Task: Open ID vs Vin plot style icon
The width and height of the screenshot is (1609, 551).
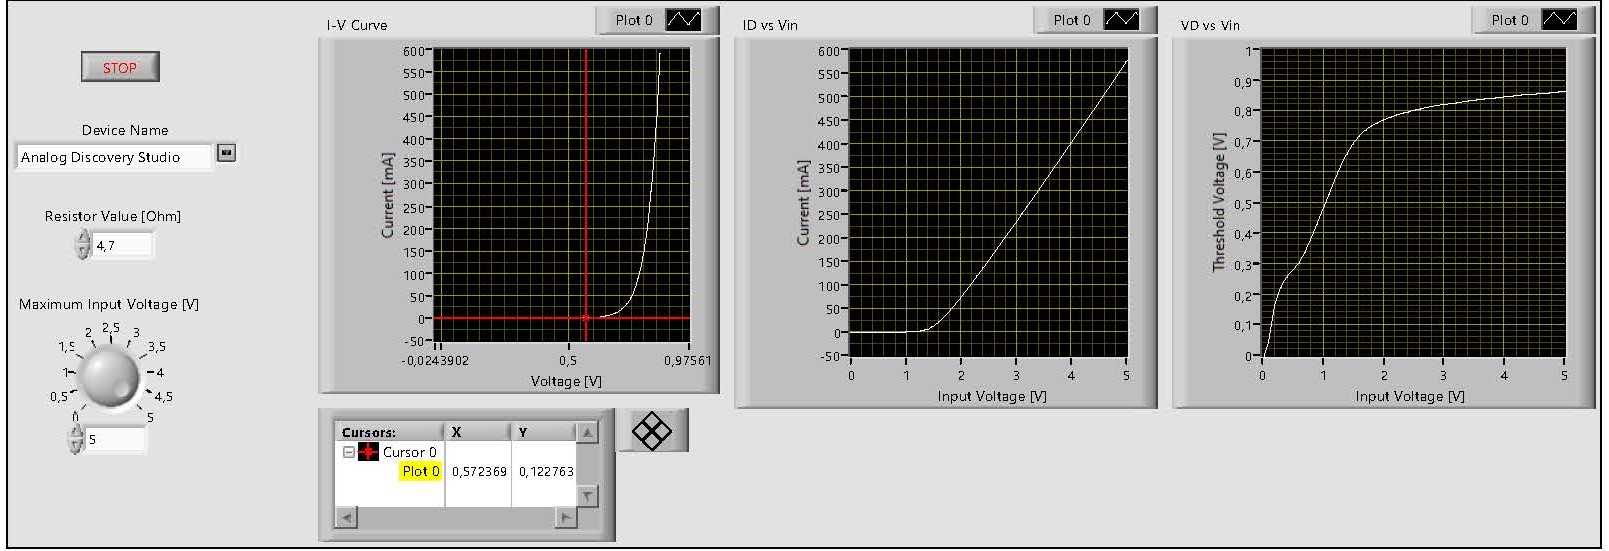Action: [x=1122, y=20]
